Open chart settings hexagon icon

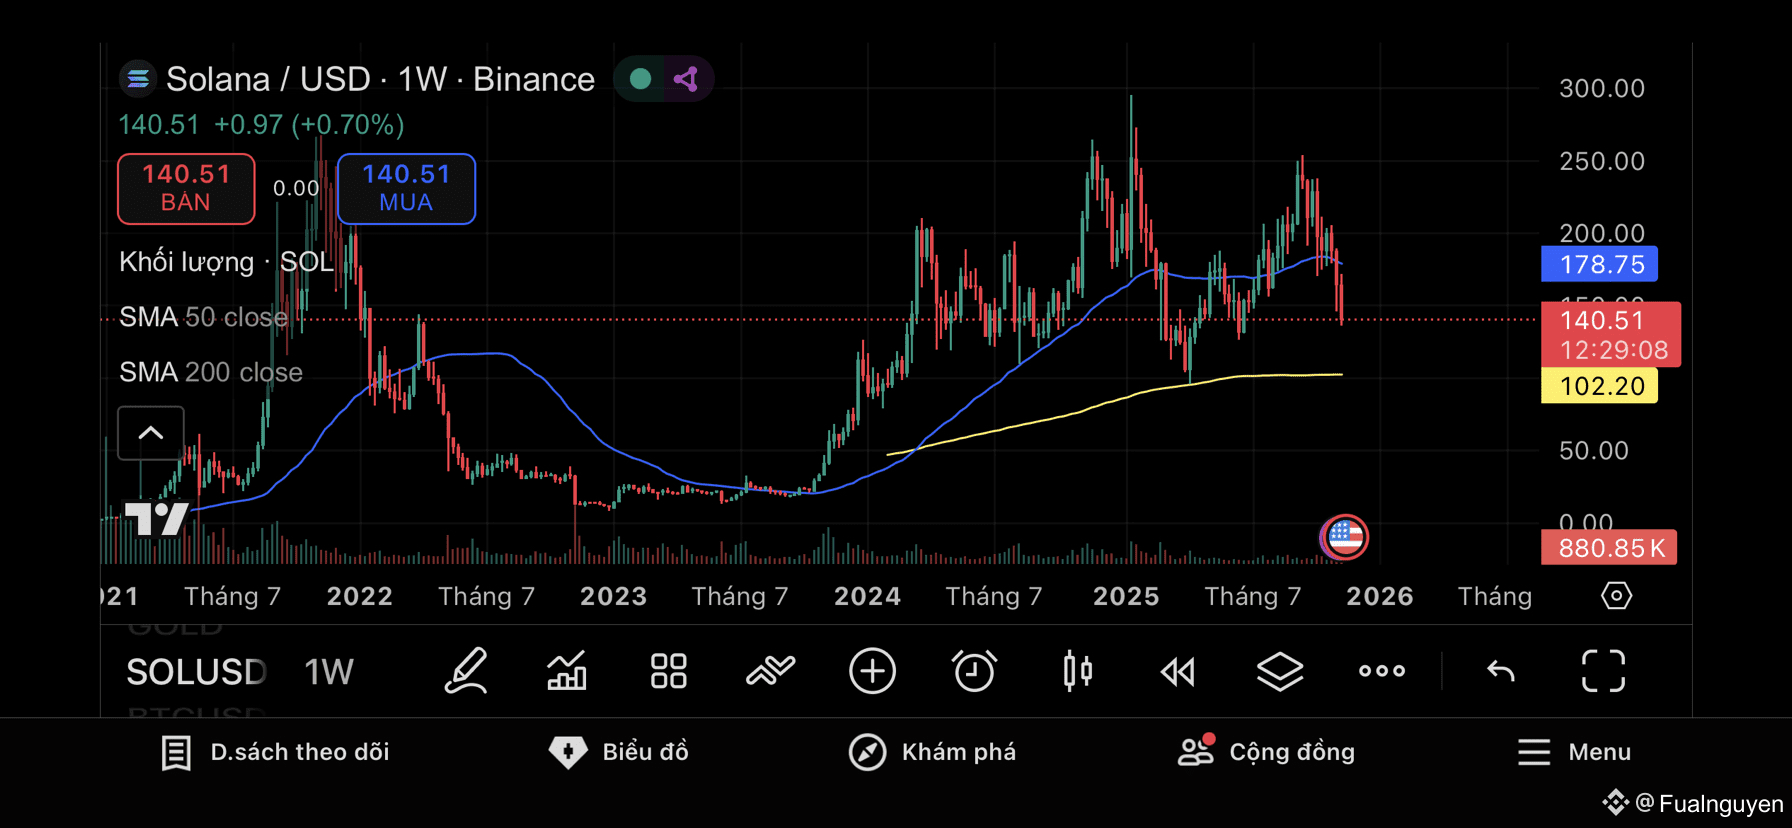[1616, 596]
